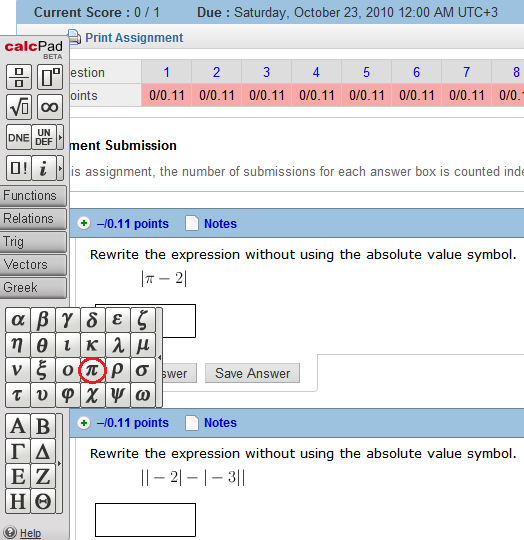This screenshot has width=524, height=540.
Task: Select the circled pi Greek letter
Action: tap(92, 370)
